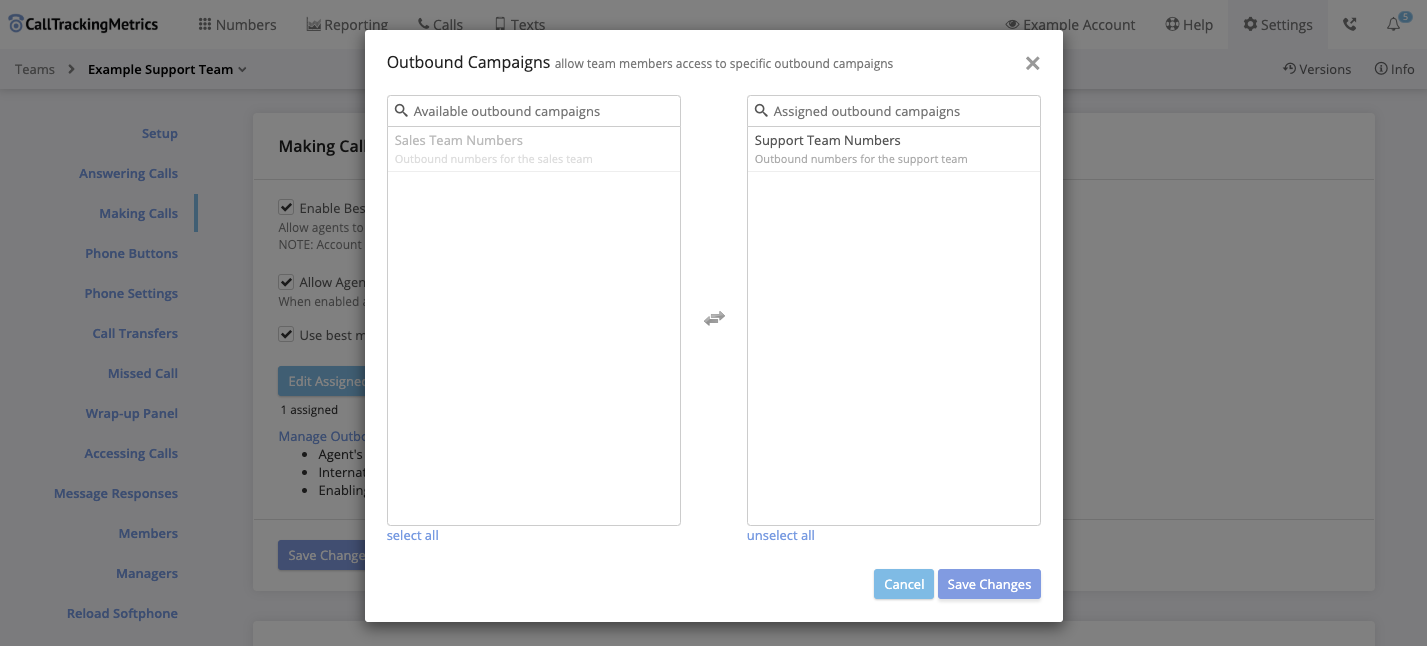Select Support Team Numbers campaign
The image size is (1427, 646).
(893, 149)
